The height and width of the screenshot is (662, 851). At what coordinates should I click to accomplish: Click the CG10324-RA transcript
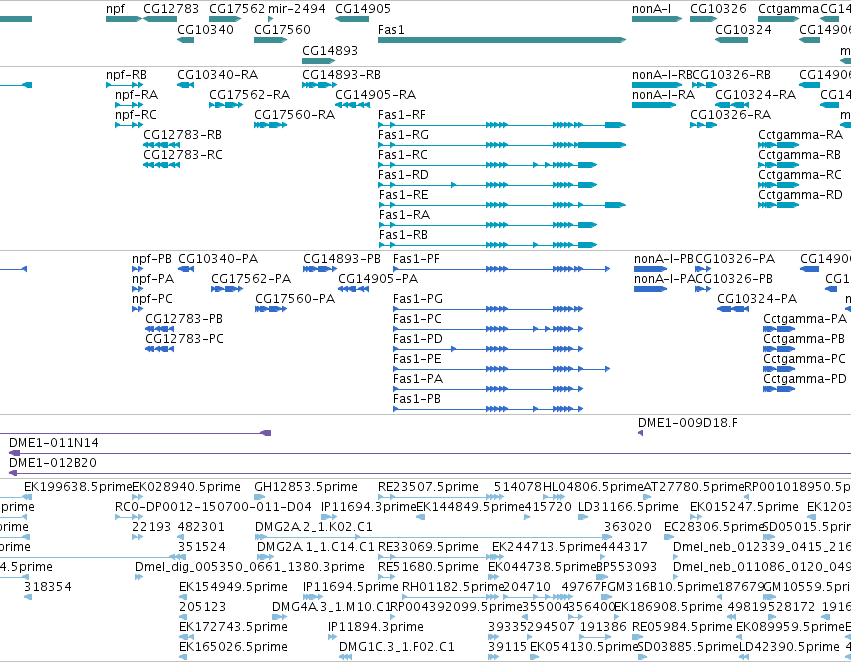732,105
